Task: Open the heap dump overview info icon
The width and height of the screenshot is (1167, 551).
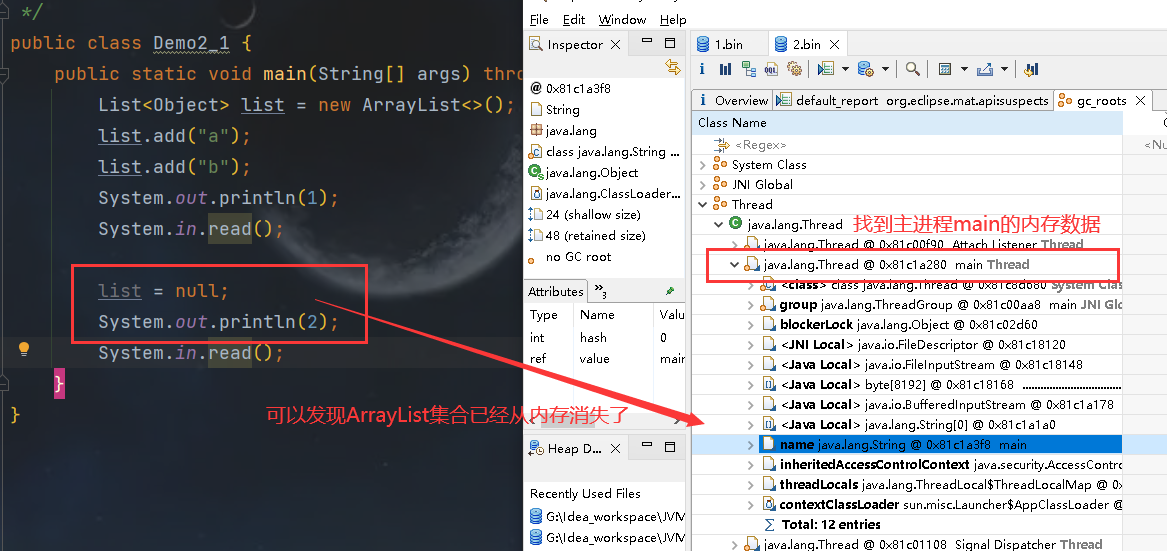Action: [x=702, y=69]
